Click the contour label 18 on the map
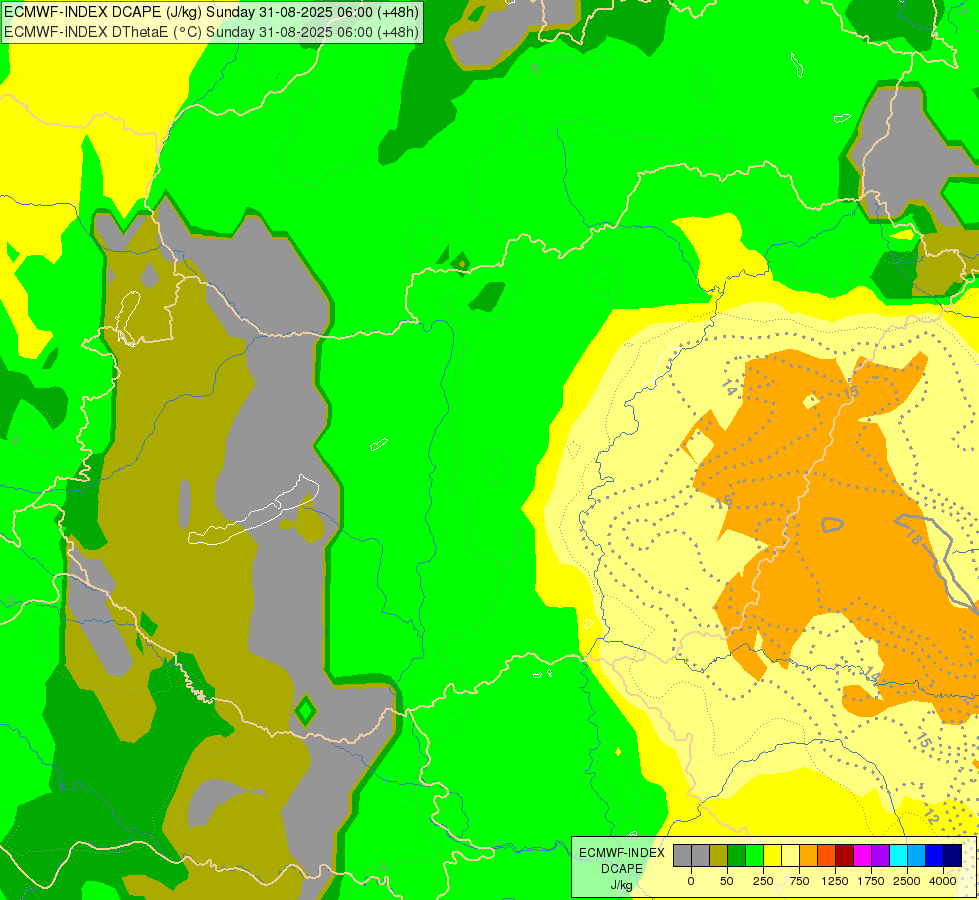The width and height of the screenshot is (979, 900). pos(913,537)
